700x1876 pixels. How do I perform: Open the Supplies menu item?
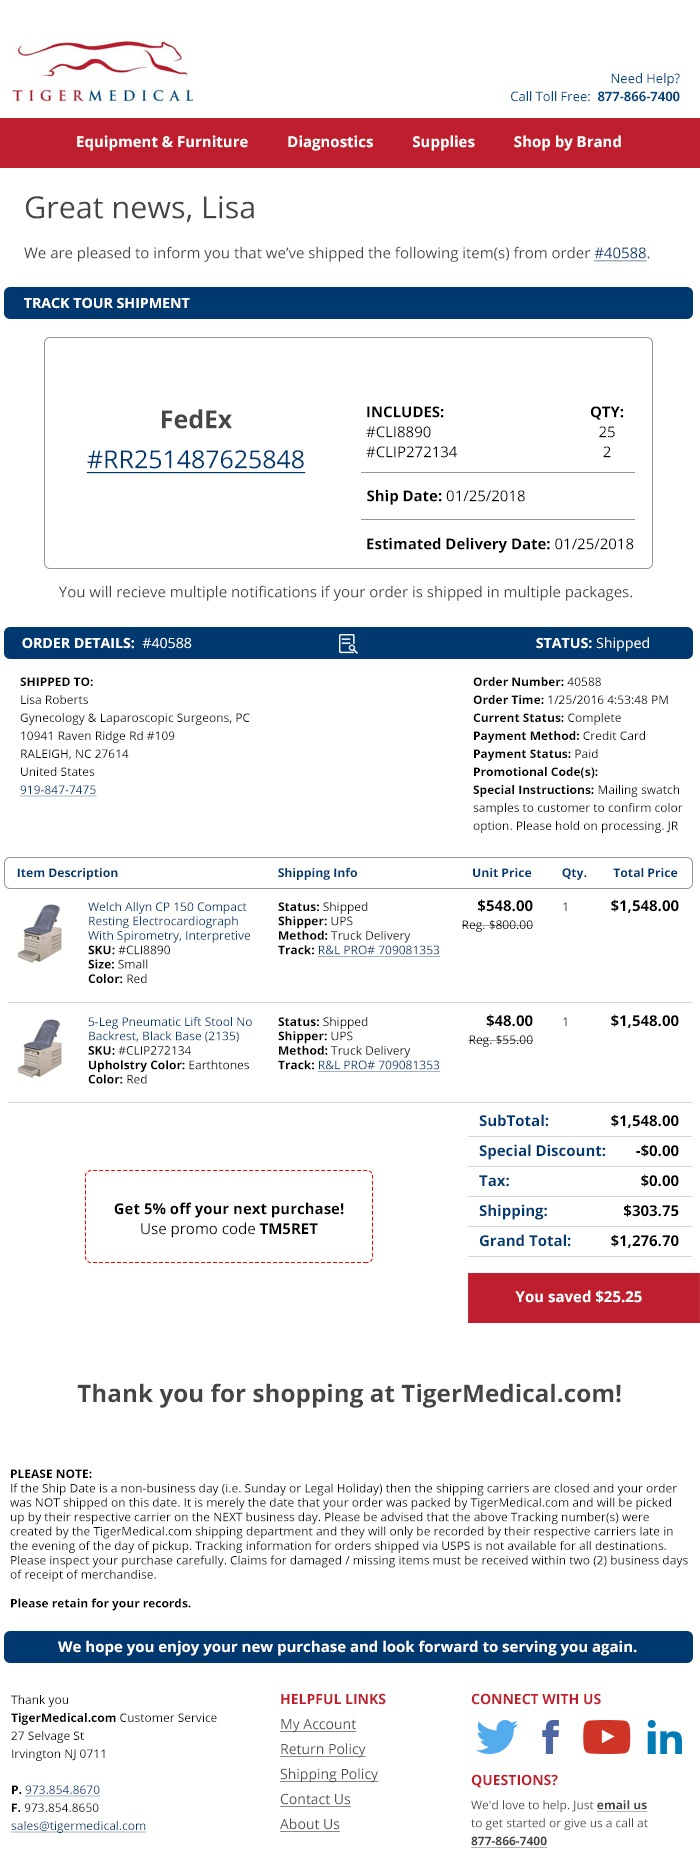[443, 142]
